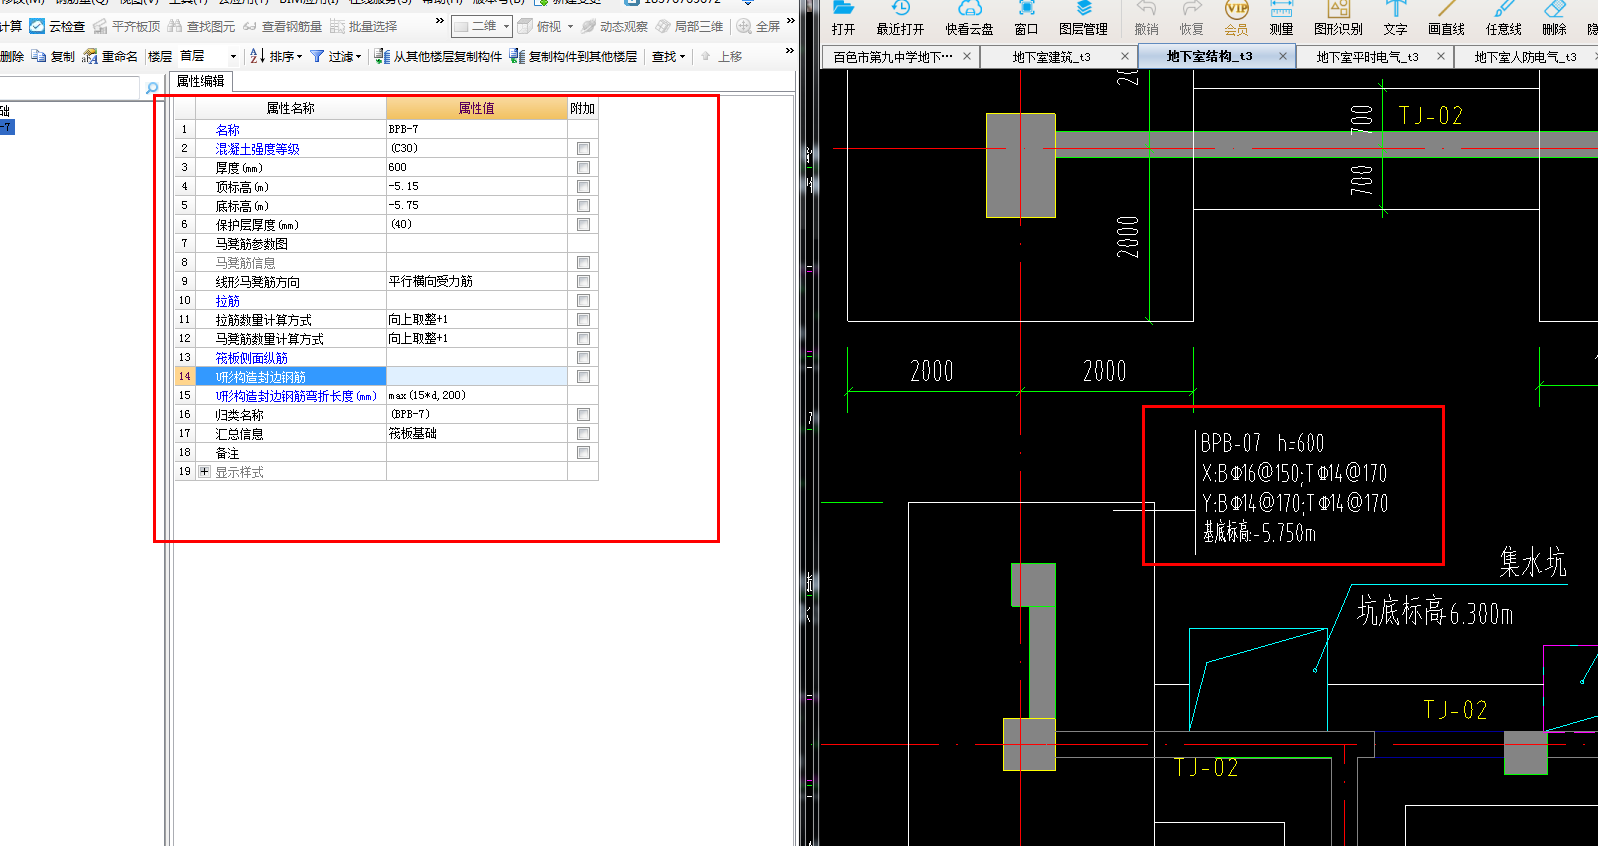Open 查找图元 find element
Viewport: 1598px width, 846px height.
202,26
